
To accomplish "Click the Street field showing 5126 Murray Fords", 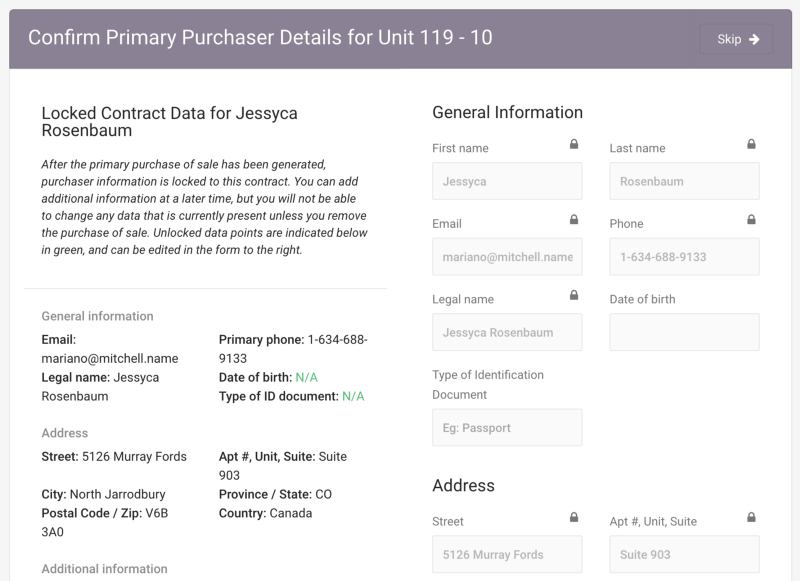I will pos(507,555).
